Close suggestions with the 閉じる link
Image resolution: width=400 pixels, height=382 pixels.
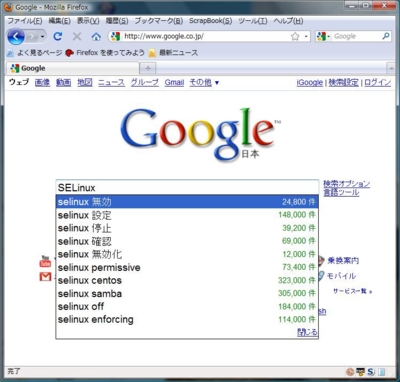pyautogui.click(x=307, y=332)
